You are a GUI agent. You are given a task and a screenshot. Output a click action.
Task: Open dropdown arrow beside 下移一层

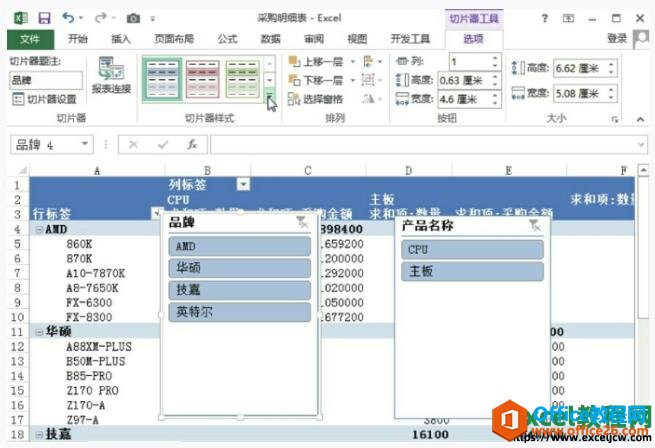[353, 80]
